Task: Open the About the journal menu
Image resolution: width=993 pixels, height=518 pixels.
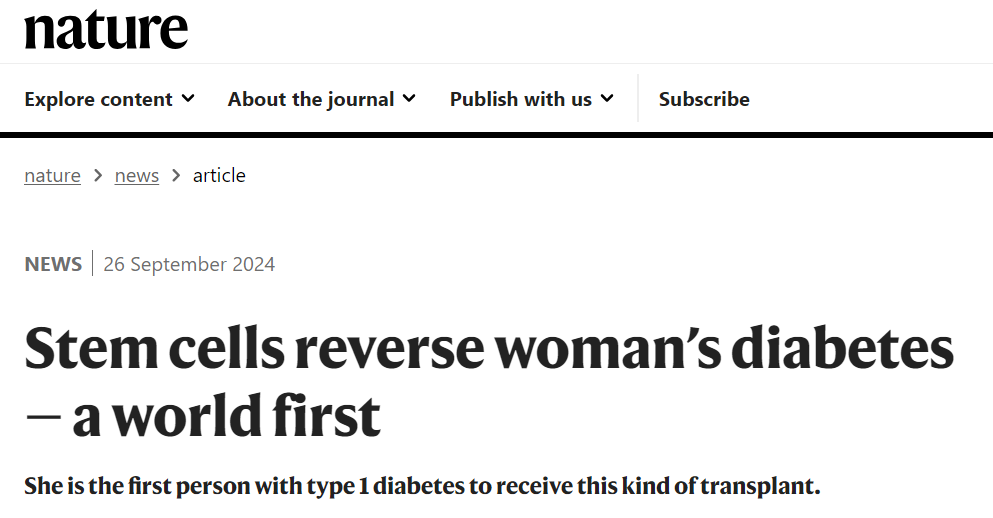Action: point(311,99)
